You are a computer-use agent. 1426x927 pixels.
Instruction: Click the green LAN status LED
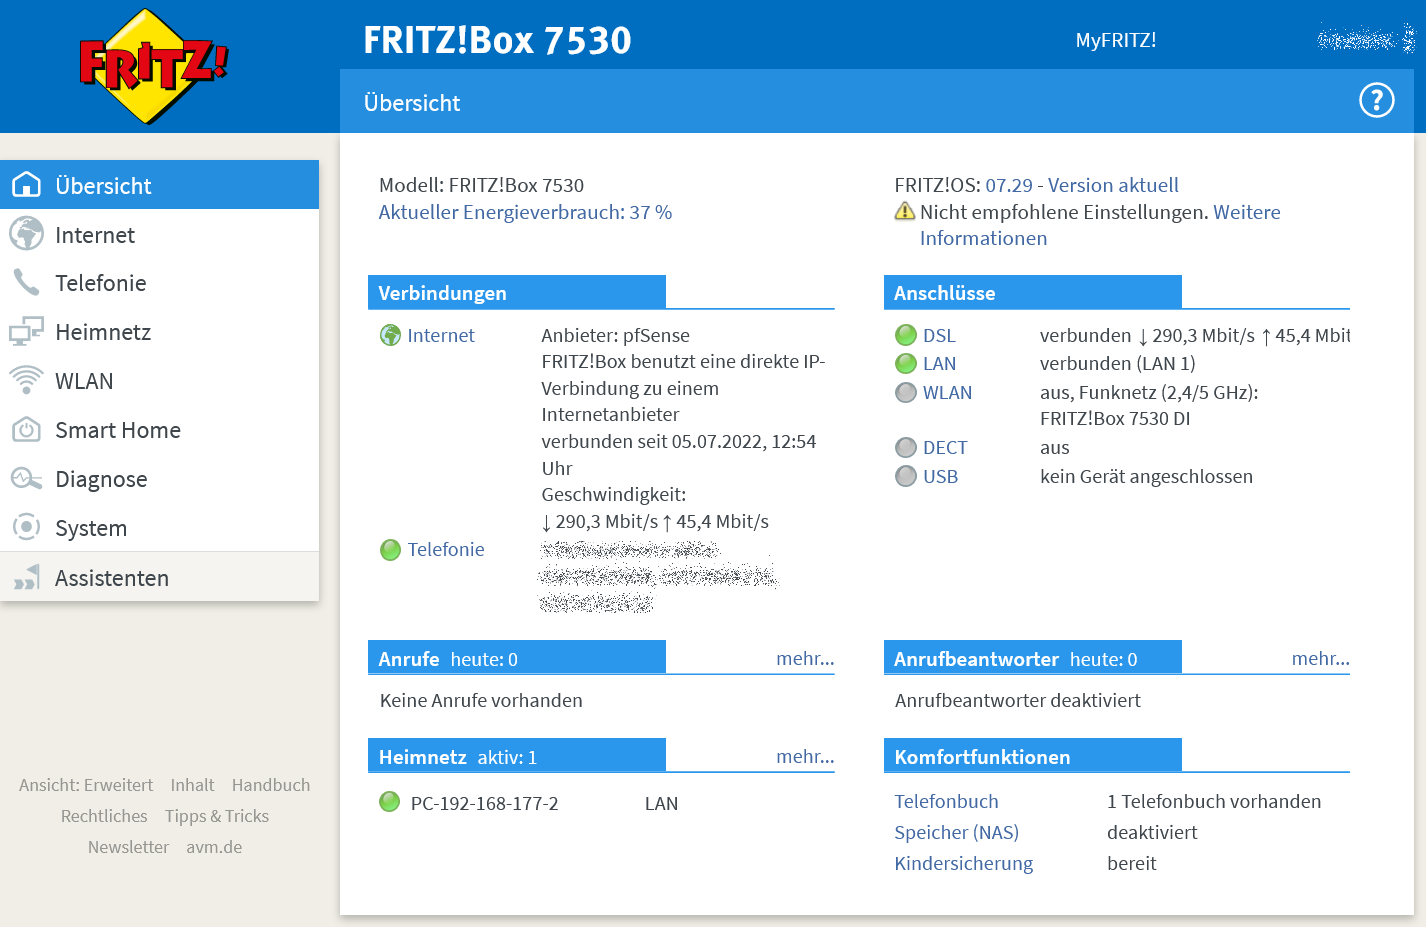coord(906,363)
